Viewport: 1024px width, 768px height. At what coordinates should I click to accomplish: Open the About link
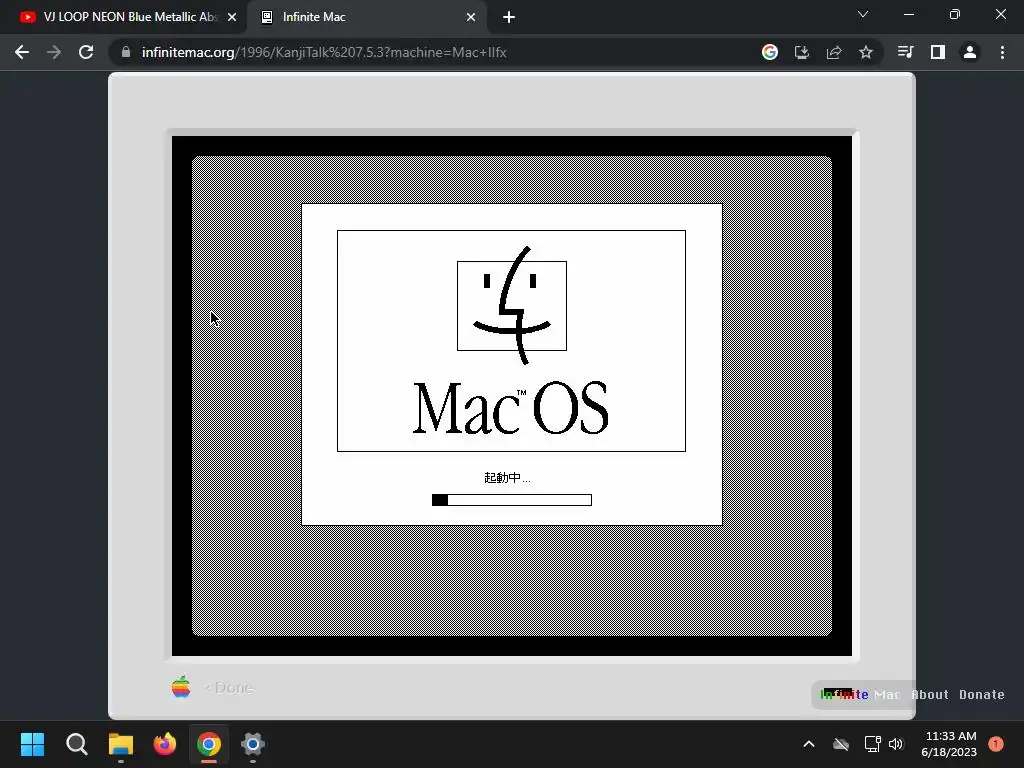(929, 694)
